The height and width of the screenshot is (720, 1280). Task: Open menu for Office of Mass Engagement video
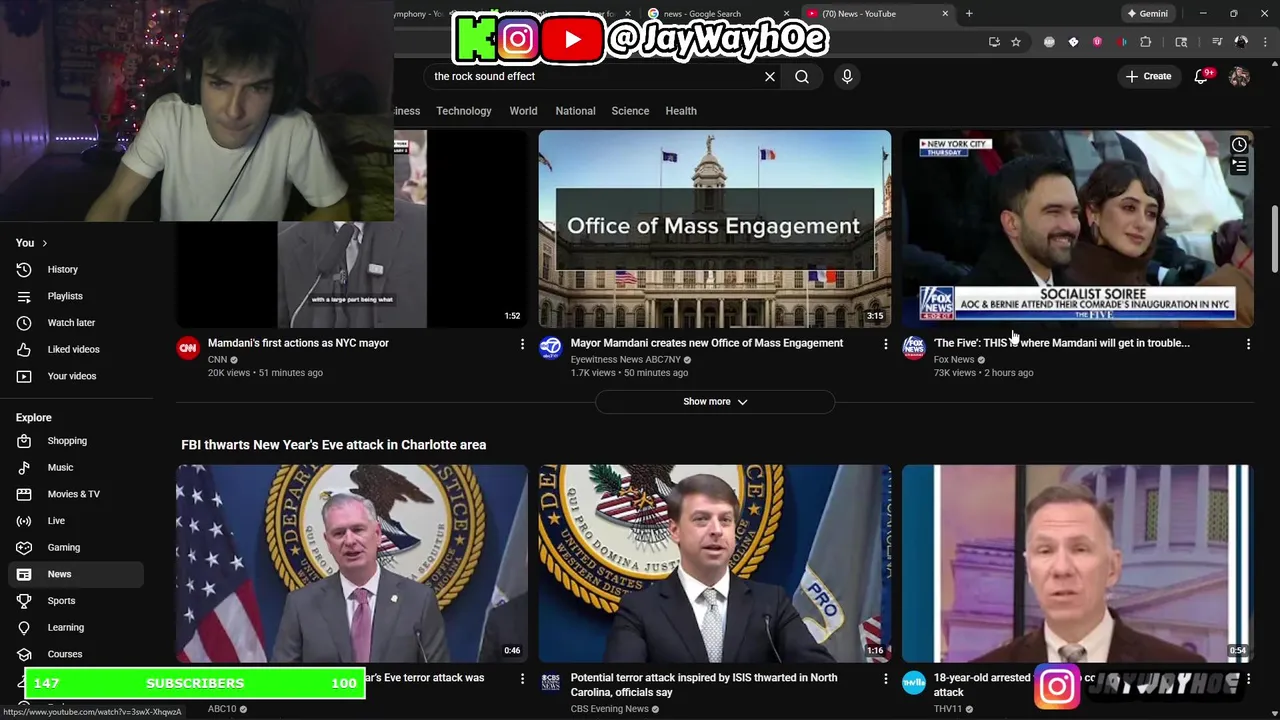click(885, 344)
